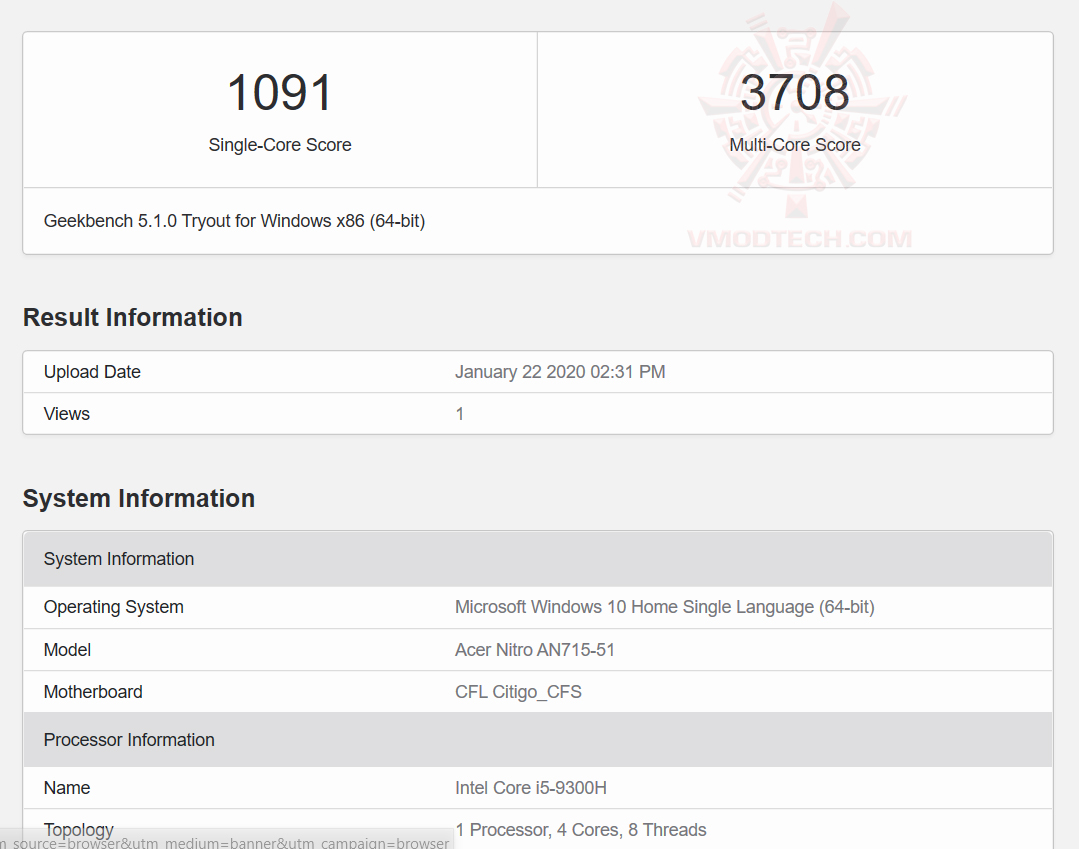
Task: Select the January 22 2020 02:31 PM date
Action: point(560,372)
